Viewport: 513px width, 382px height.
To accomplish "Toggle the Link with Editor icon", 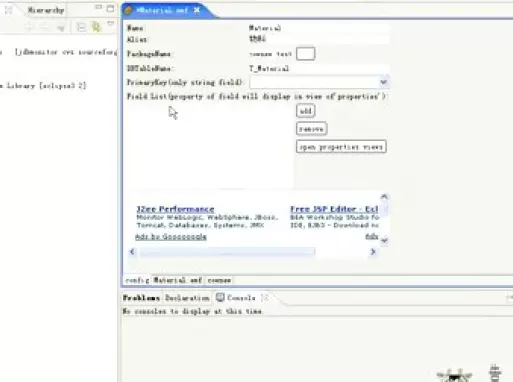I will tap(96, 27).
